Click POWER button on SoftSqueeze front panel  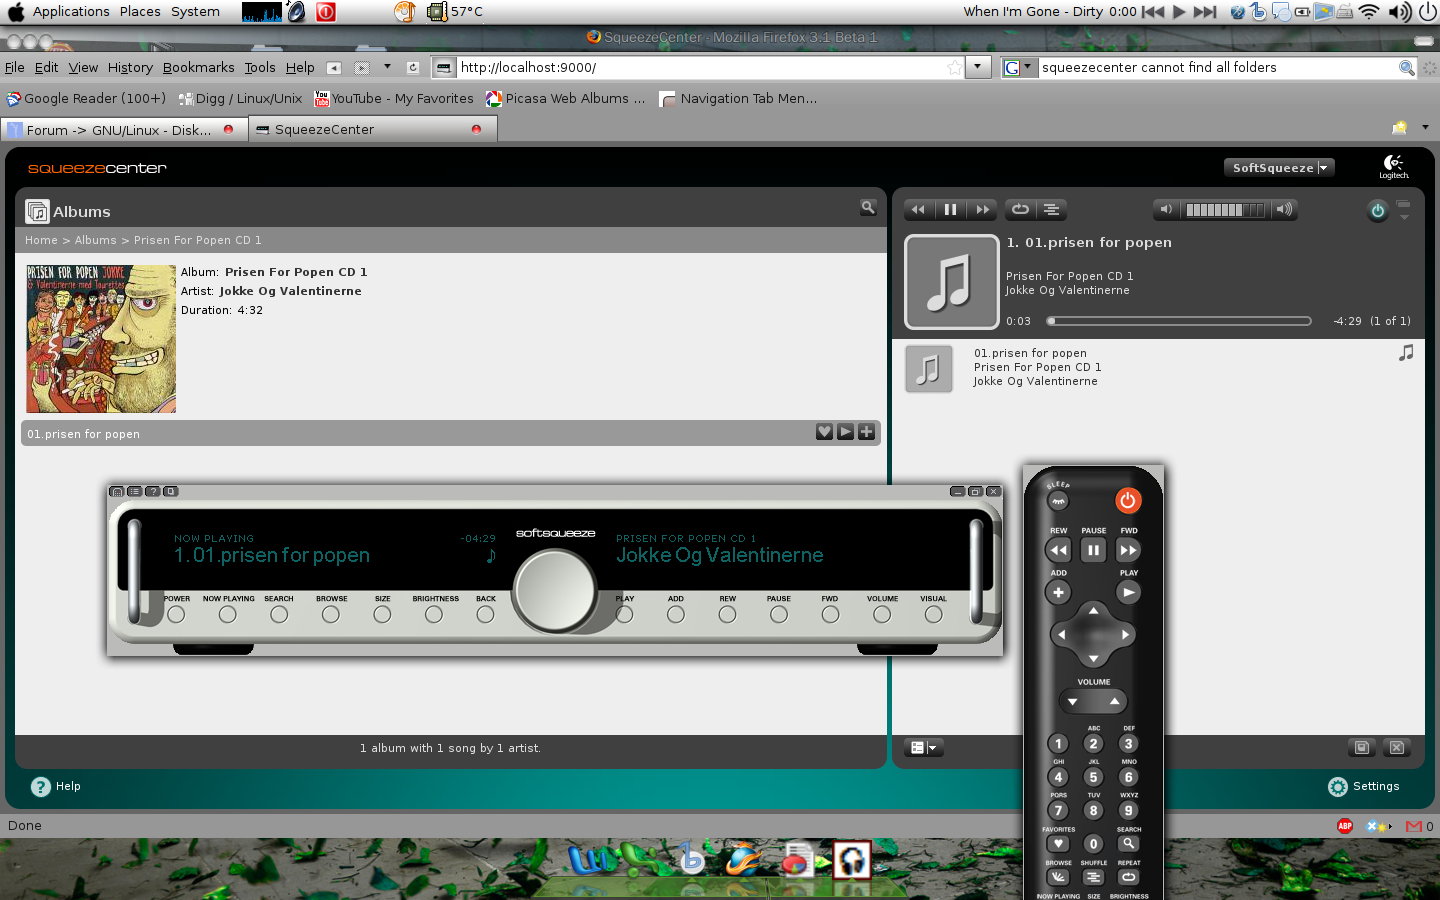click(x=177, y=615)
